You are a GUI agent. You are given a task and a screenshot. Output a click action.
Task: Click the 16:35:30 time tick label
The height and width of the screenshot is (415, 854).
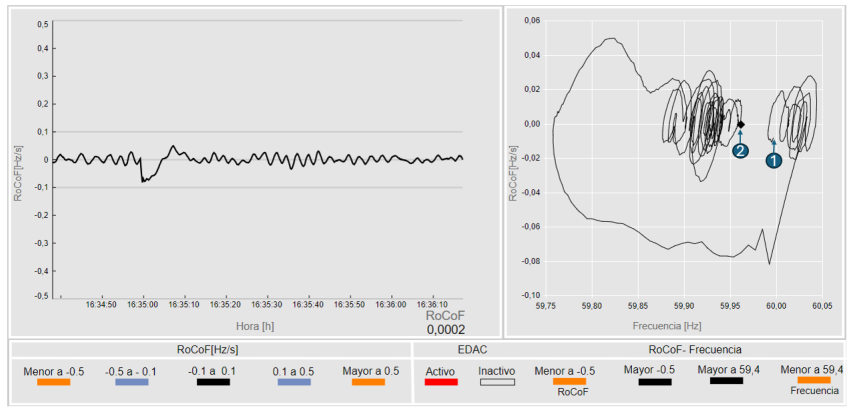(267, 304)
